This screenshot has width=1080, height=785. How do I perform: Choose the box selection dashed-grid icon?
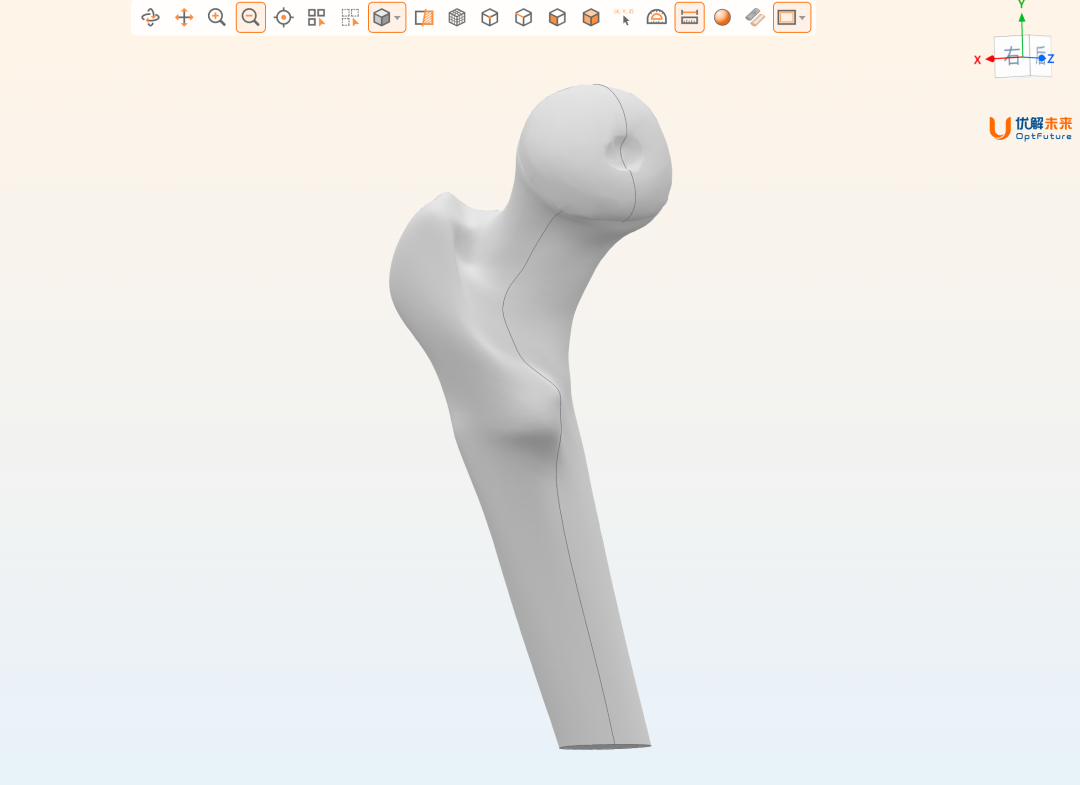pos(351,17)
